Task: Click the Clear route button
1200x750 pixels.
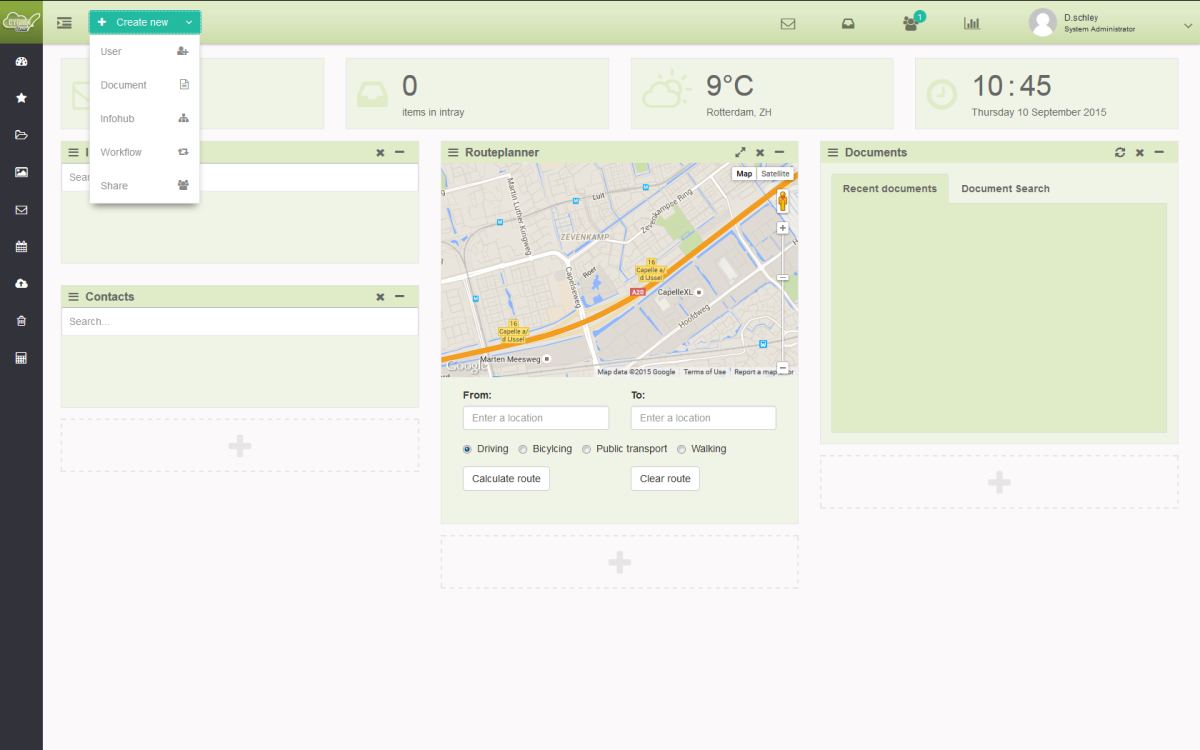Action: [x=665, y=479]
